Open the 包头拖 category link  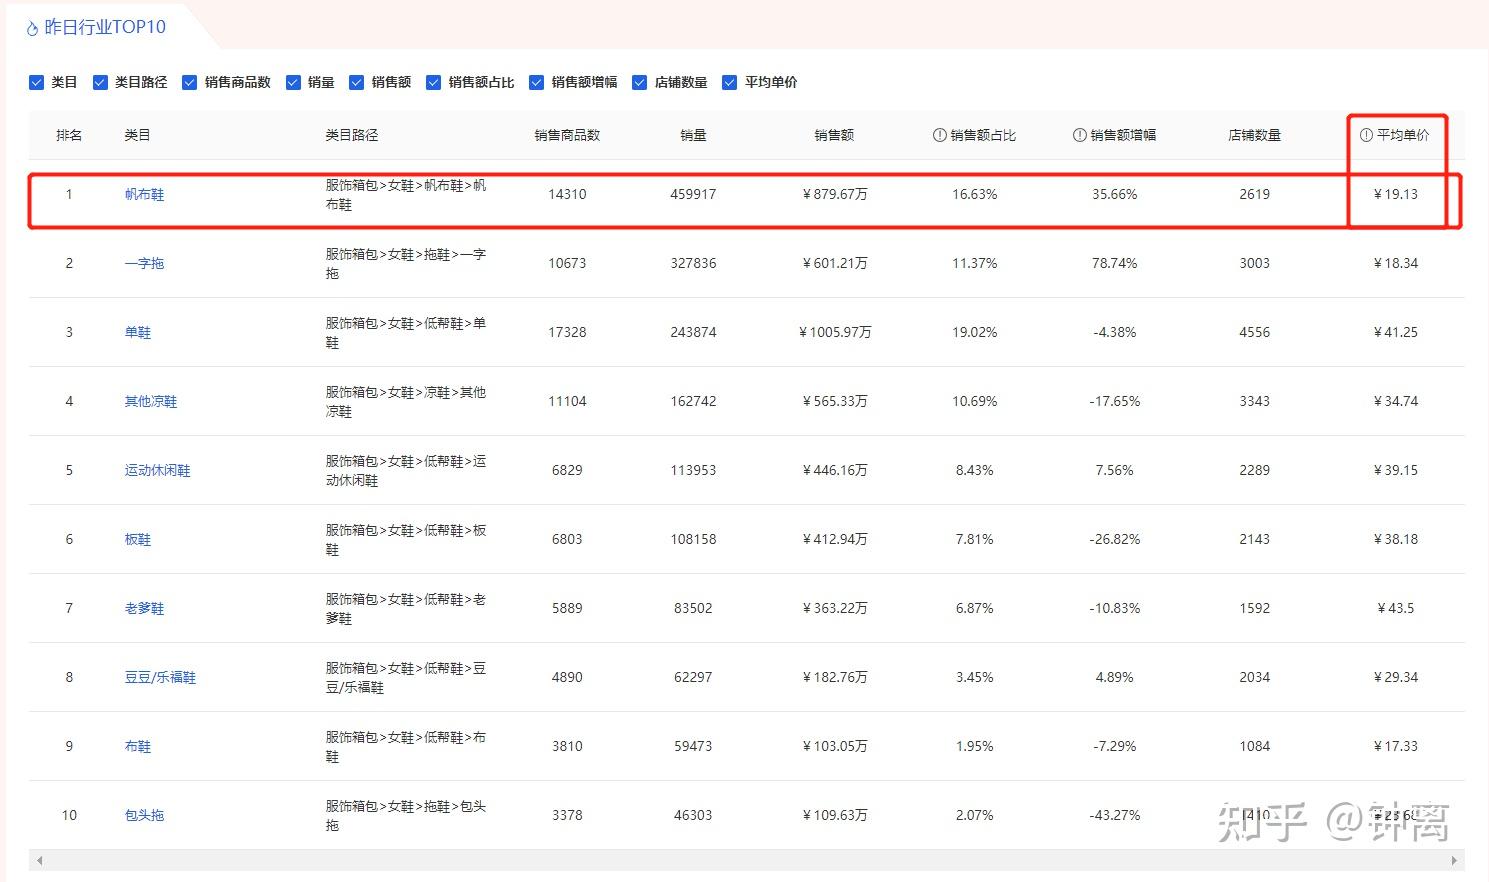[144, 816]
